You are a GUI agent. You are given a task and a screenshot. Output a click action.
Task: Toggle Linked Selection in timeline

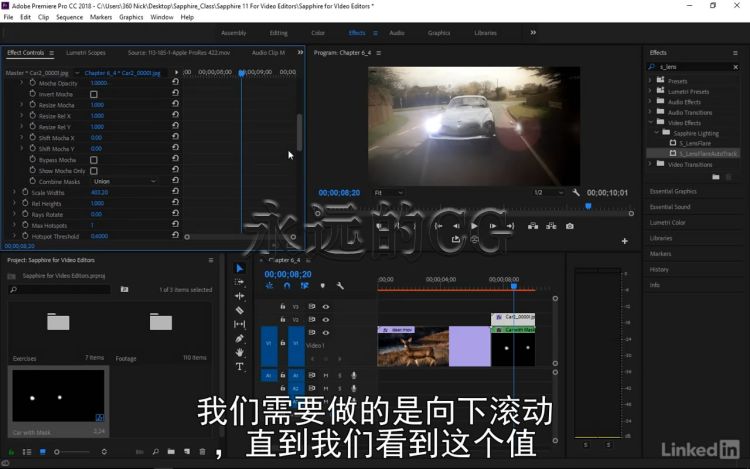(304, 285)
